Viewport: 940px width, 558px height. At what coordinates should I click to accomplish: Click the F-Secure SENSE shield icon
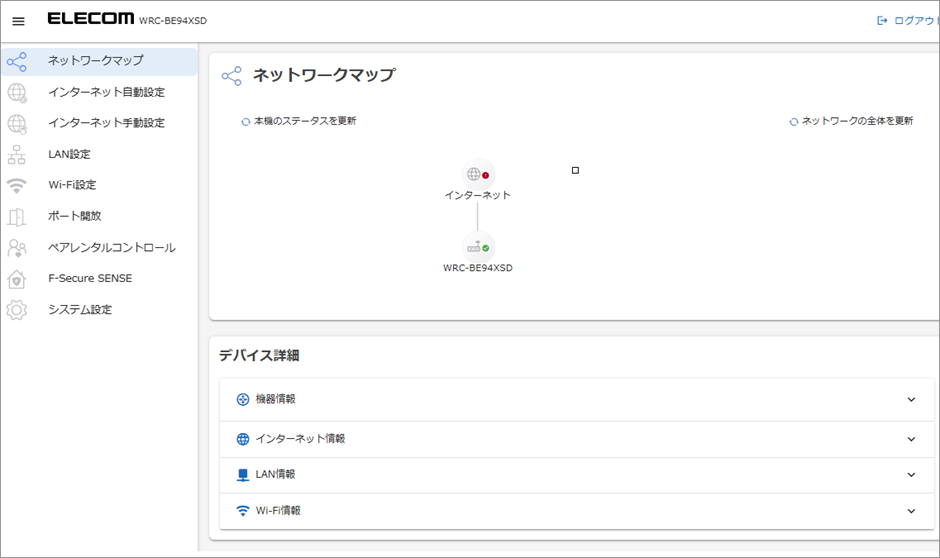coord(17,278)
